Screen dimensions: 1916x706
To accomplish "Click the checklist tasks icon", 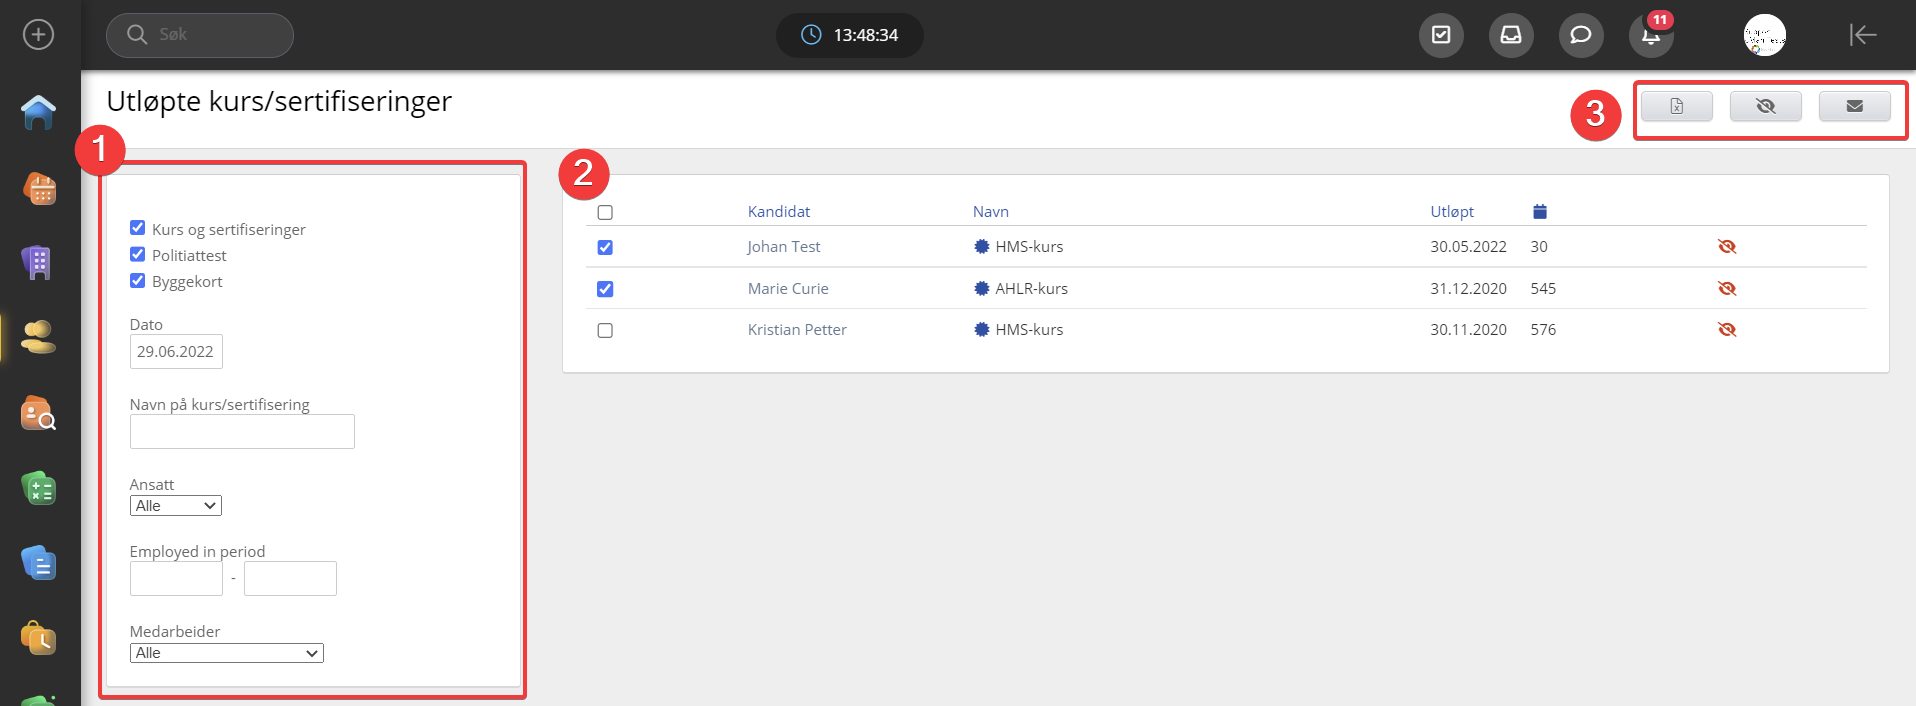I will point(1441,36).
